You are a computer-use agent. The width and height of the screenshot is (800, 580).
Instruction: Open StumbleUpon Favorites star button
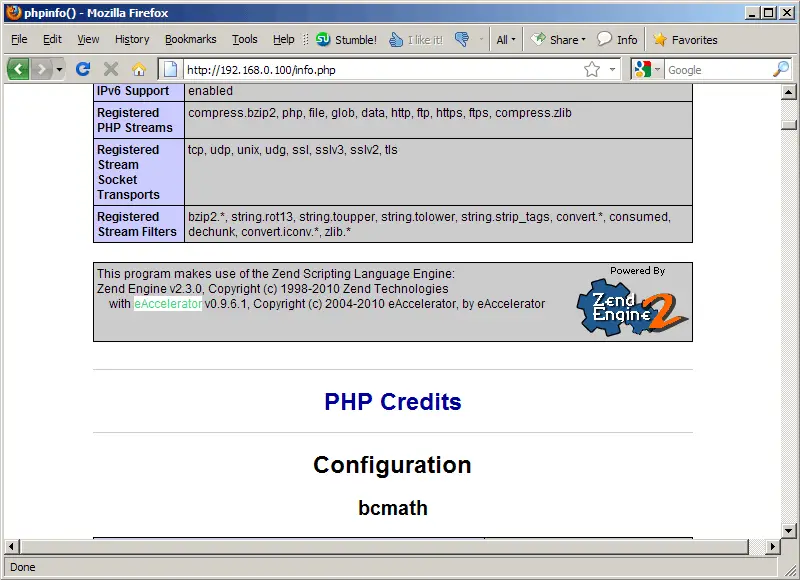(685, 39)
